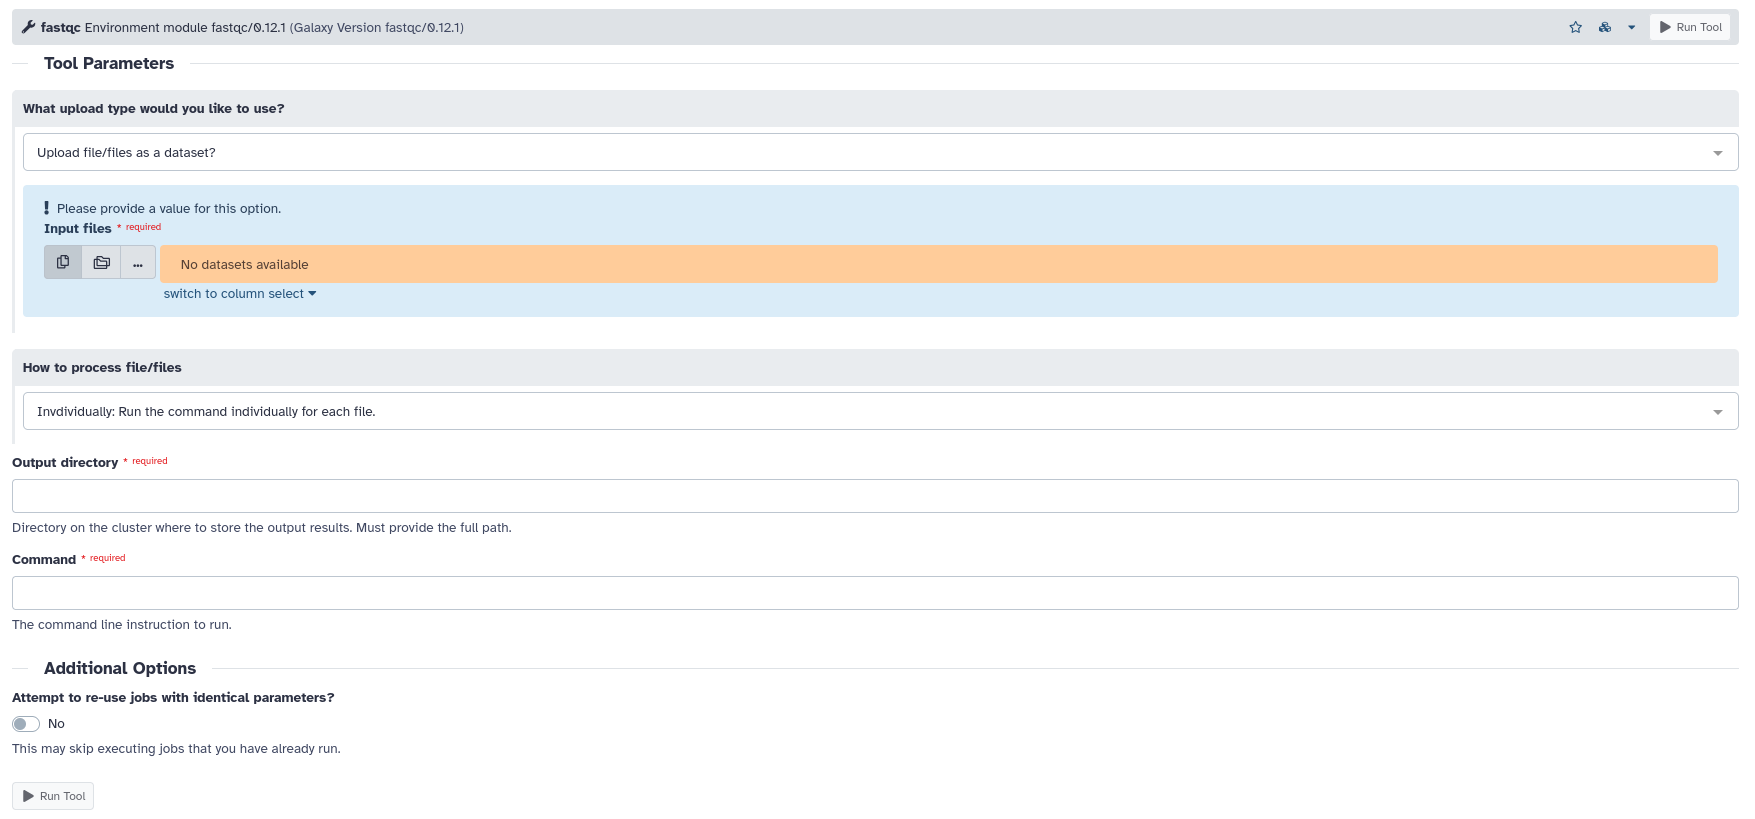Toggle re-use jobs with identical parameters switch
This screenshot has height=819, width=1755.
pyautogui.click(x=26, y=724)
